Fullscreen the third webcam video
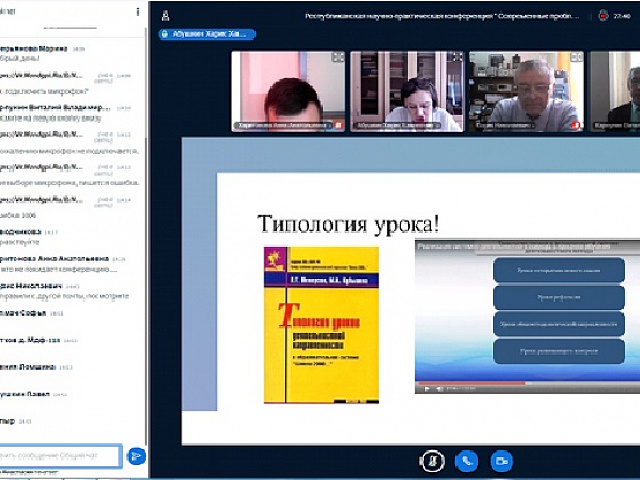This screenshot has height=480, width=640. coord(572,58)
